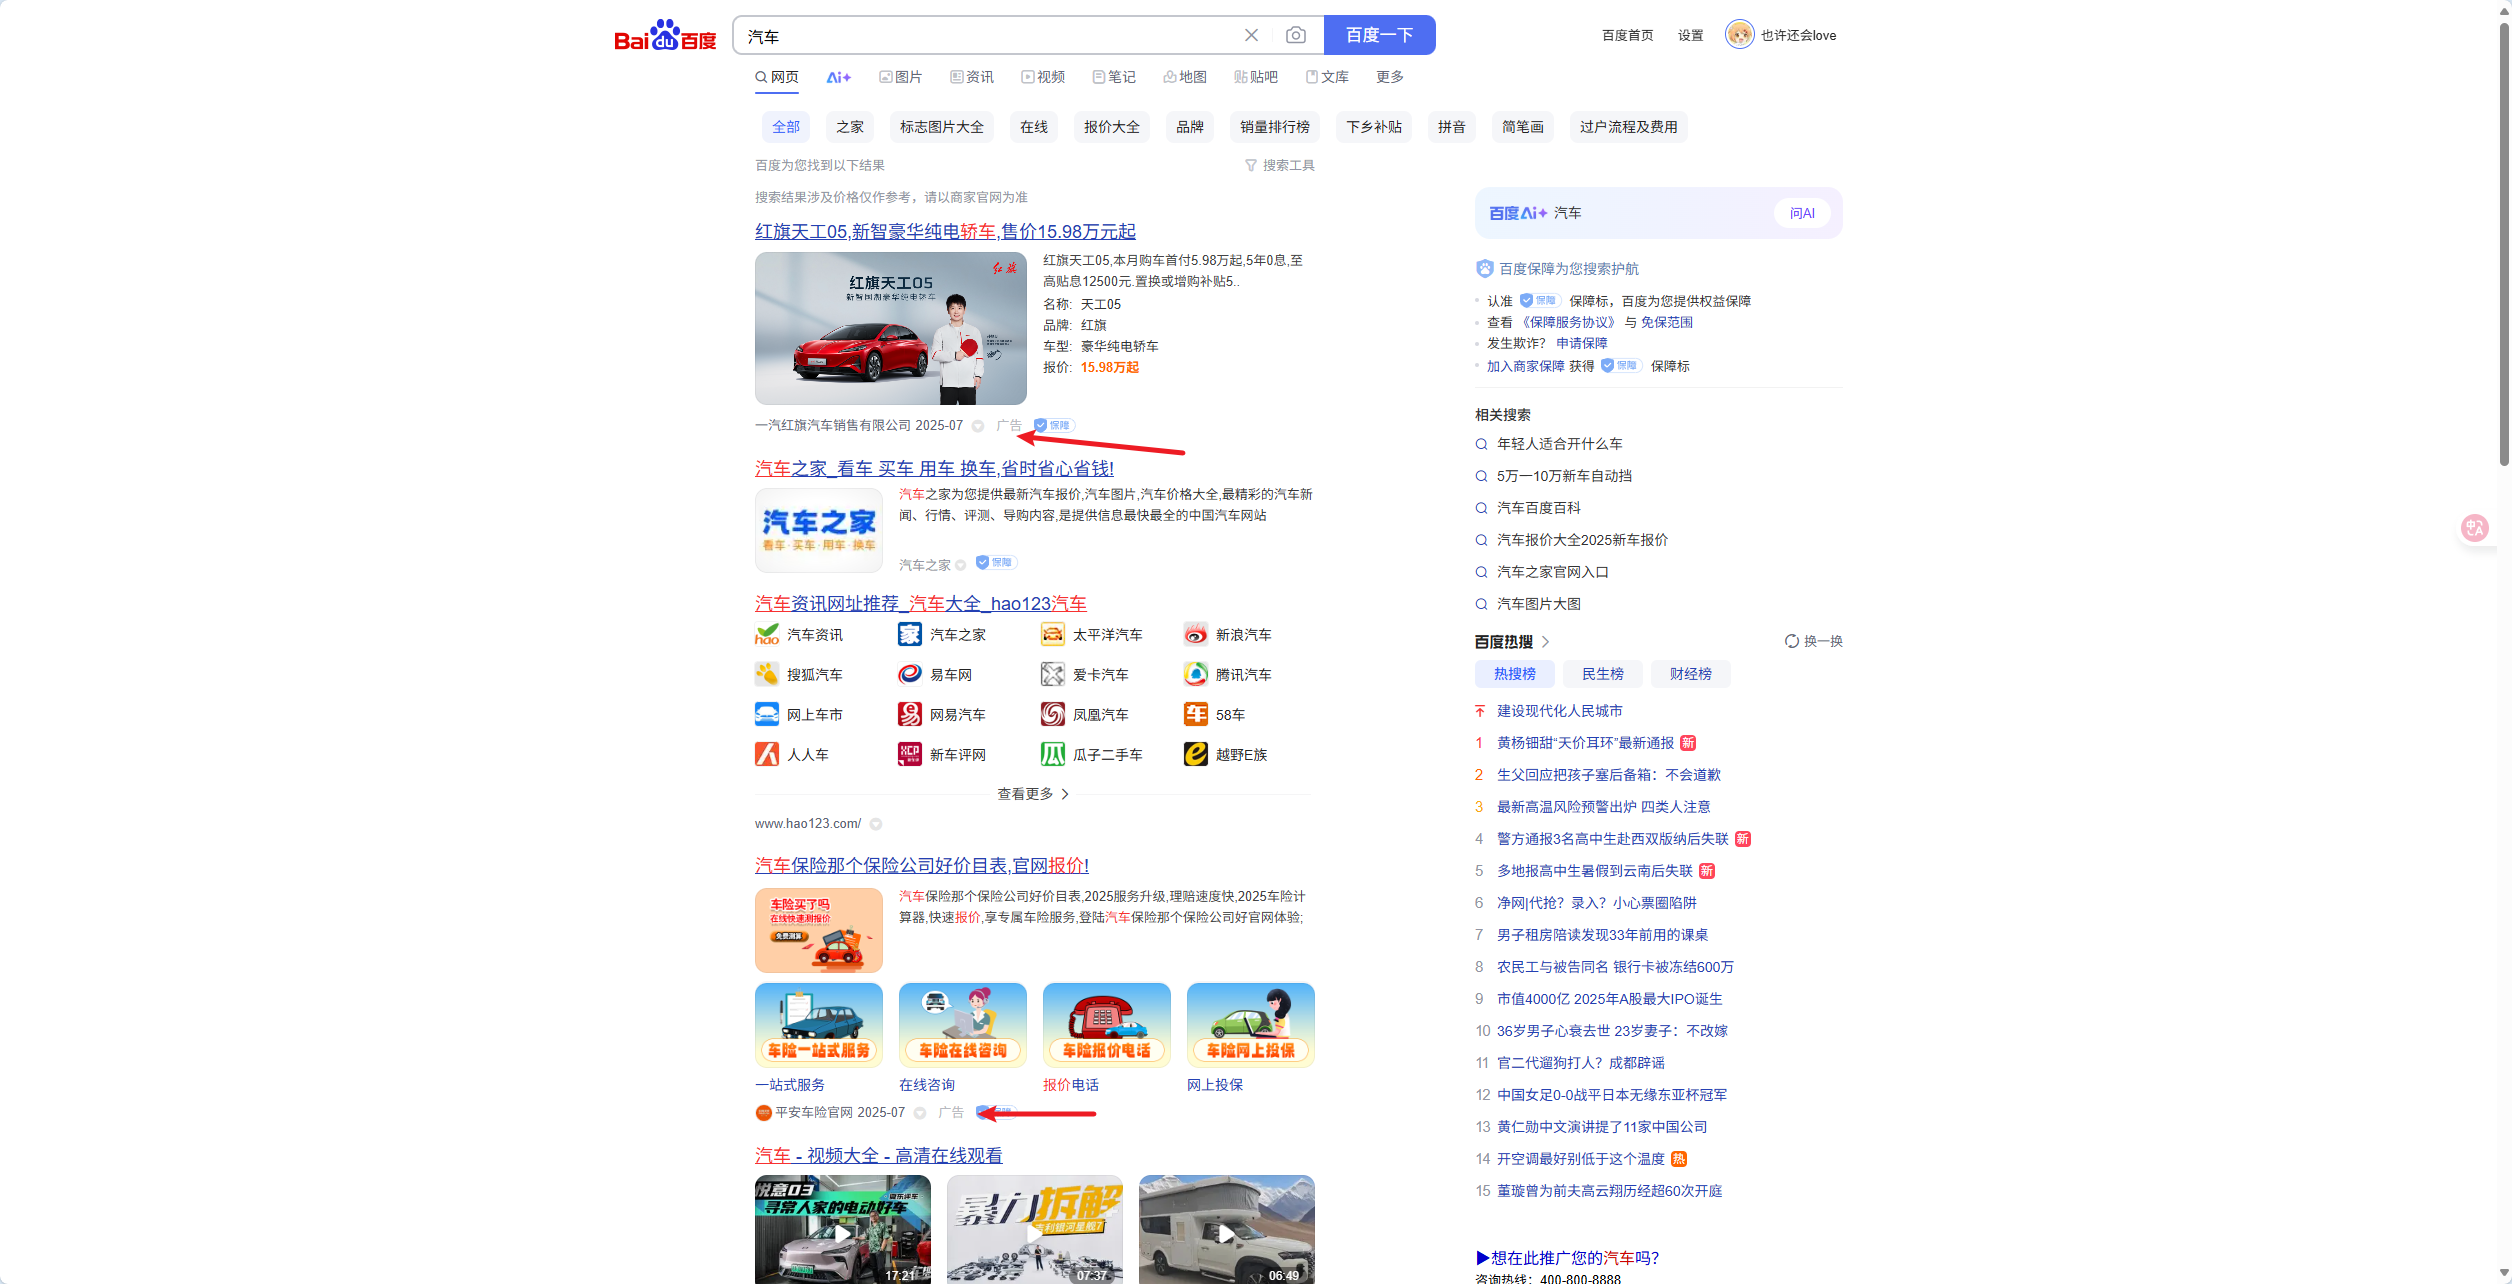The image size is (2512, 1284).
Task: Open user avatar 也许还会love
Action: (x=1739, y=35)
